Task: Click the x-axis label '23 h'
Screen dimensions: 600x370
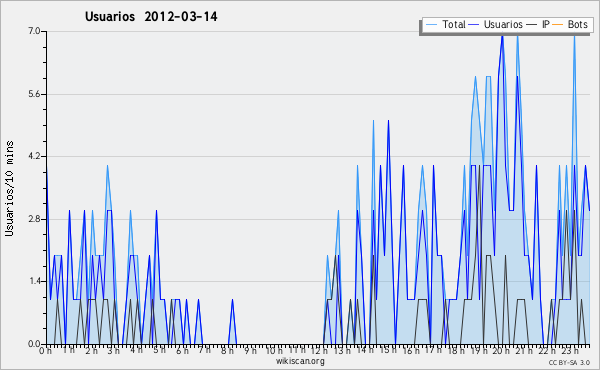Action: 569,351
